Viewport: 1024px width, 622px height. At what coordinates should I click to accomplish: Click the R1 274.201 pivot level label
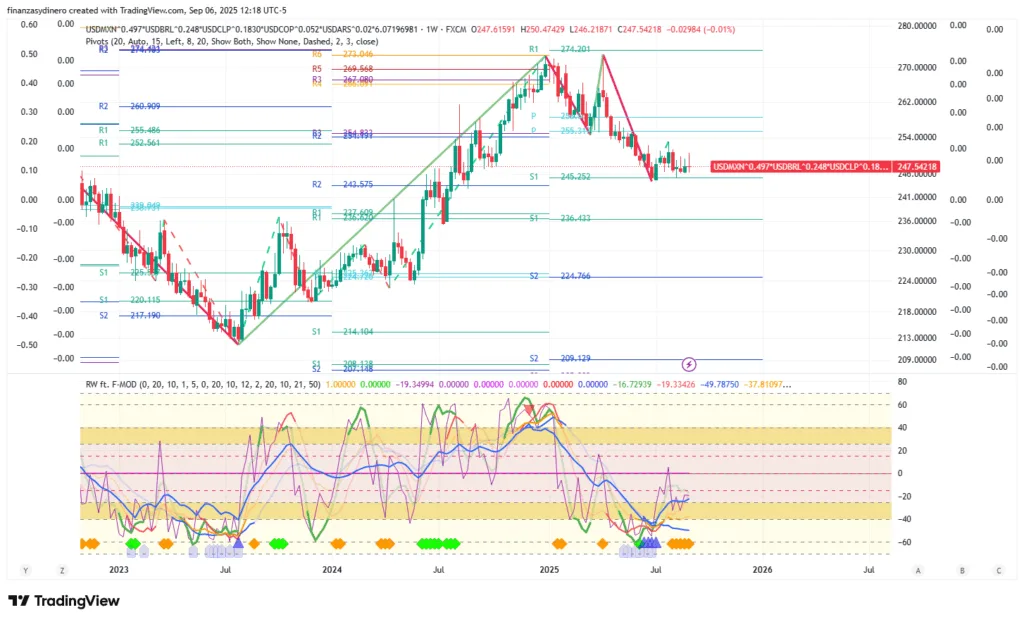click(560, 49)
